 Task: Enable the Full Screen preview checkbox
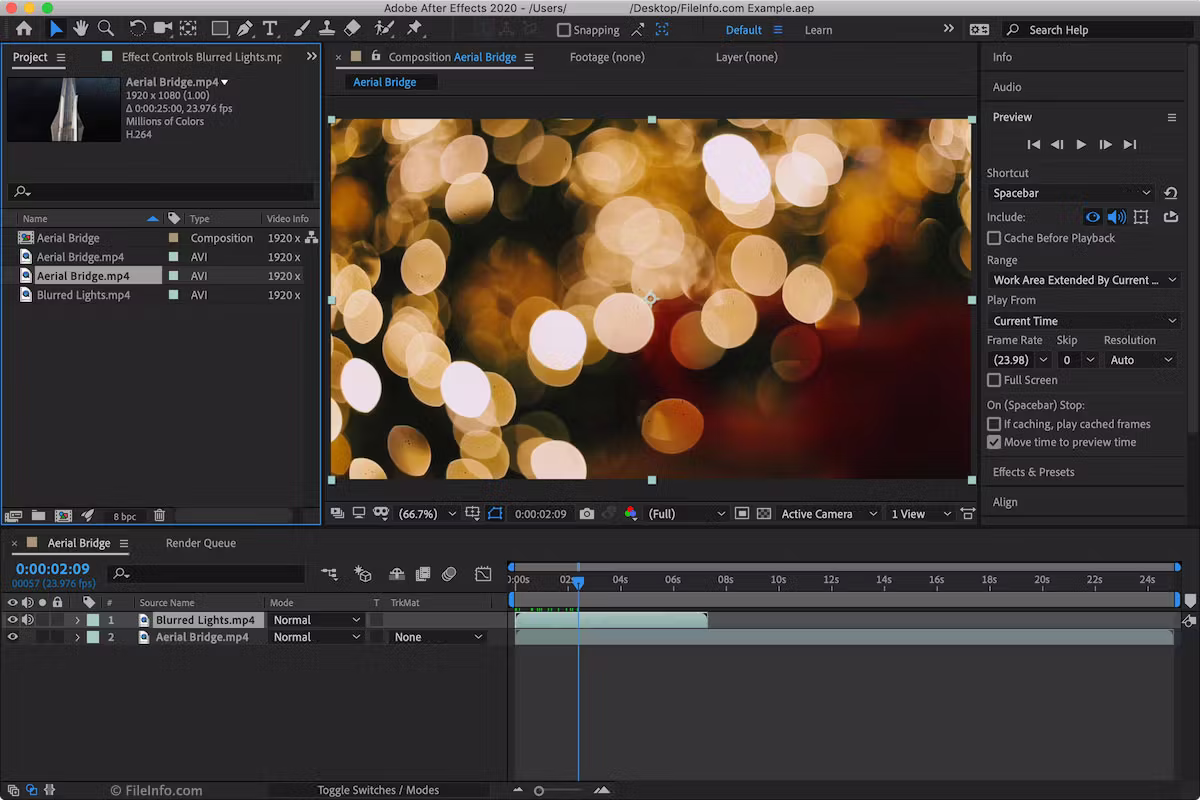point(994,380)
